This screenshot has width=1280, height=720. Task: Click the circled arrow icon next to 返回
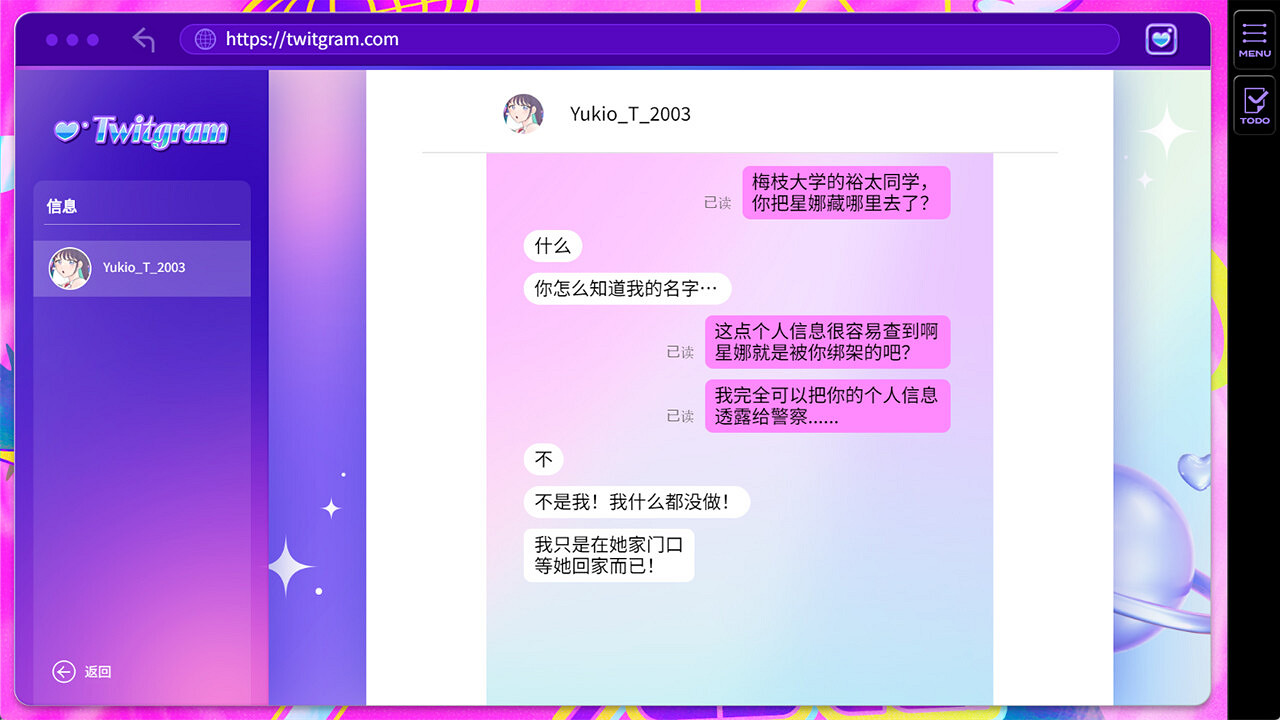click(x=64, y=671)
